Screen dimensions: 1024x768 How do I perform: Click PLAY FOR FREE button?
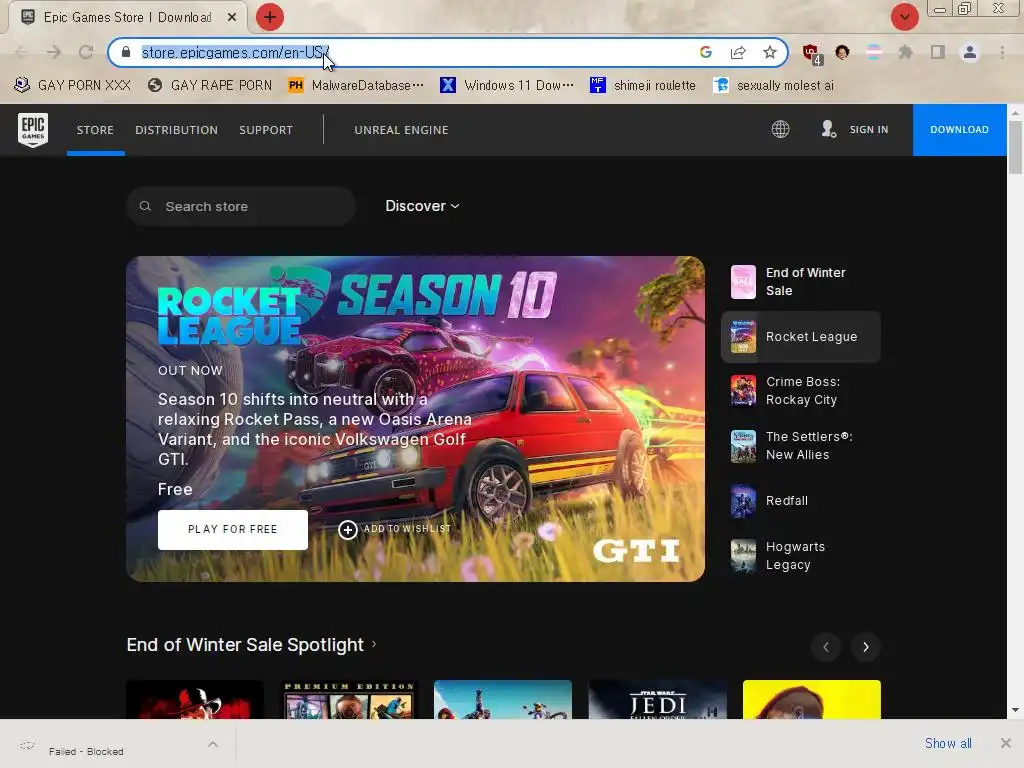(x=232, y=530)
